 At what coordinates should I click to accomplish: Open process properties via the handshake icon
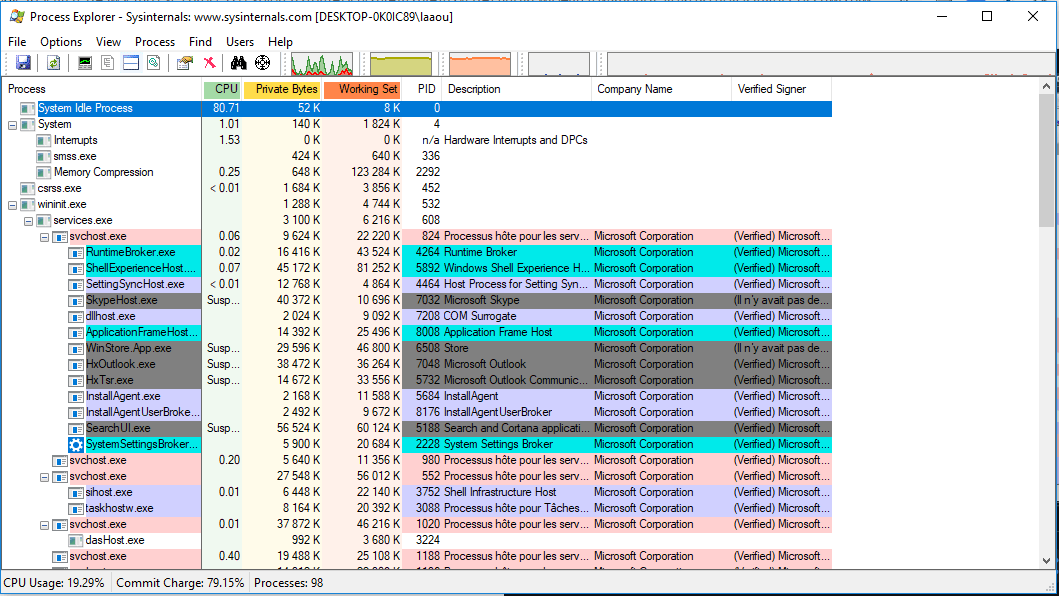[x=182, y=62]
